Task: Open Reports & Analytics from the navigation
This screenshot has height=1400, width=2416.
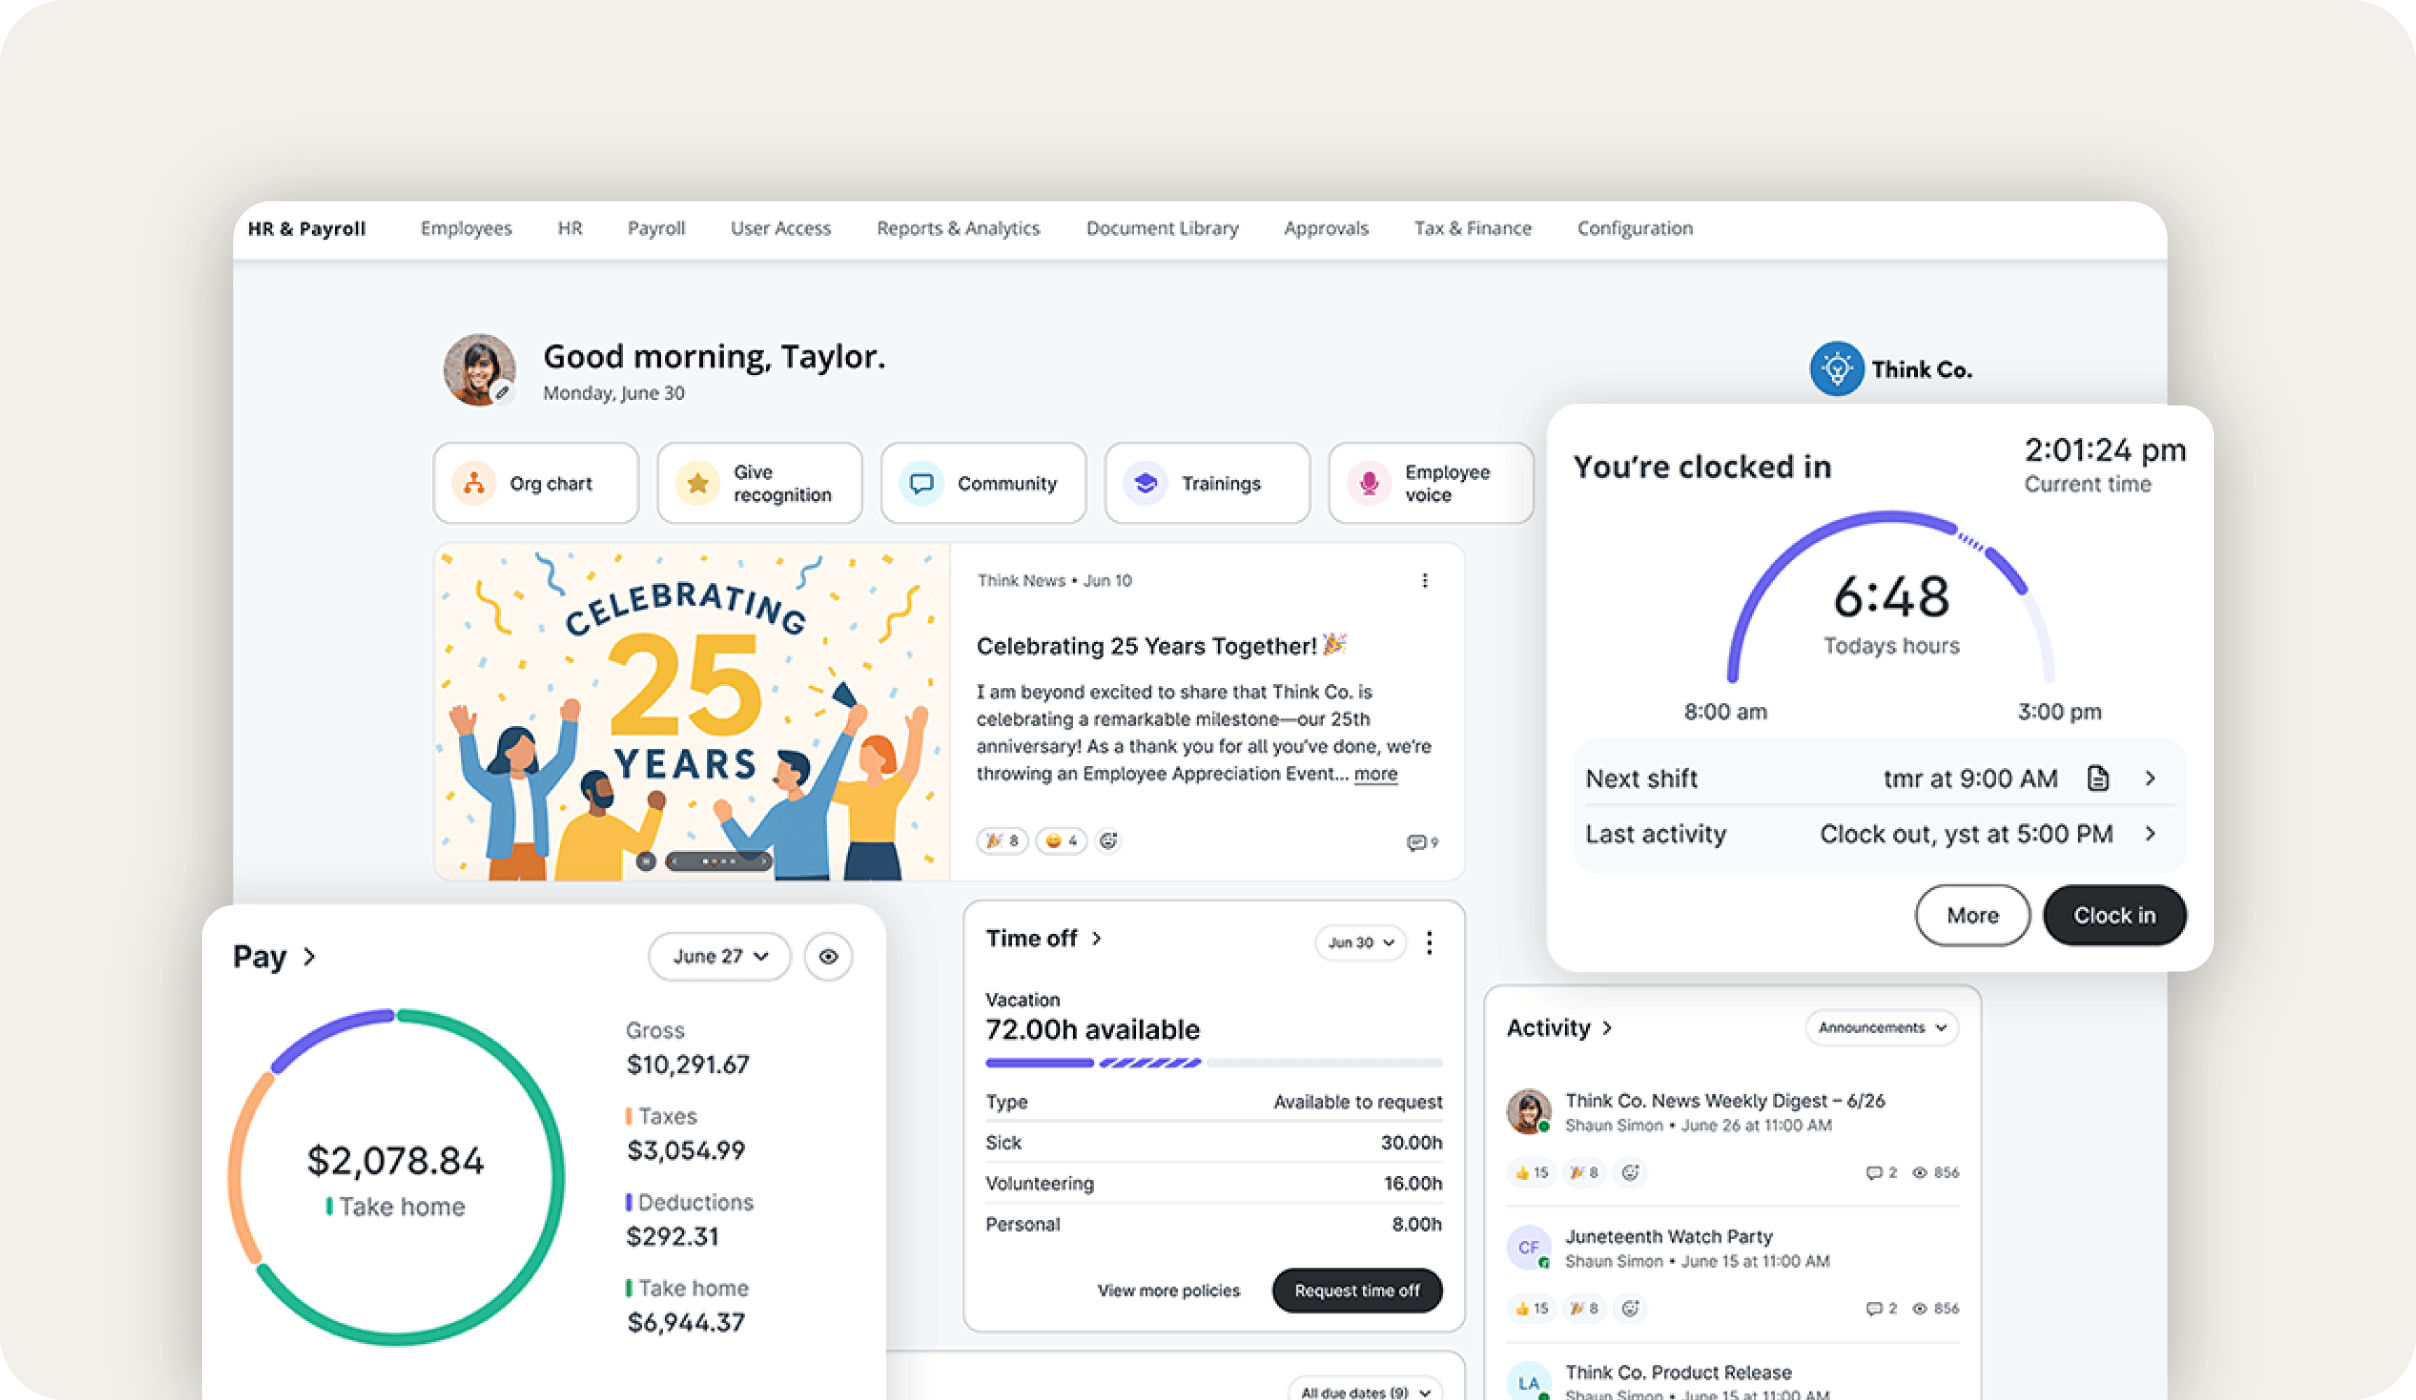Action: click(958, 228)
